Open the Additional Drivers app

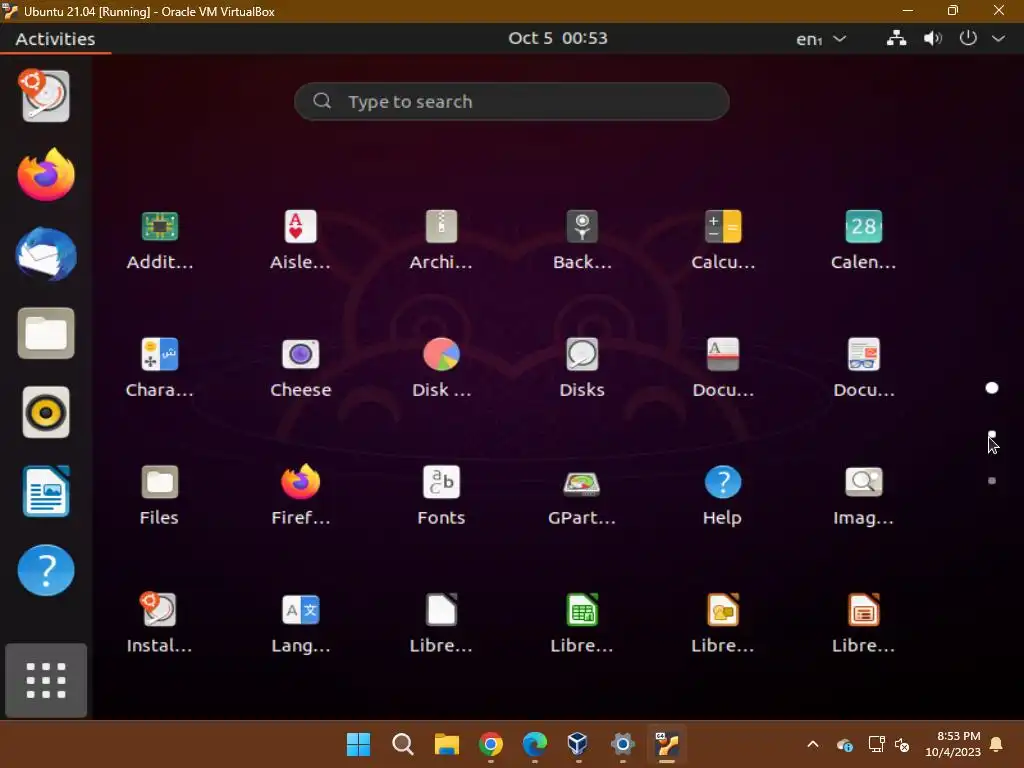pos(160,240)
